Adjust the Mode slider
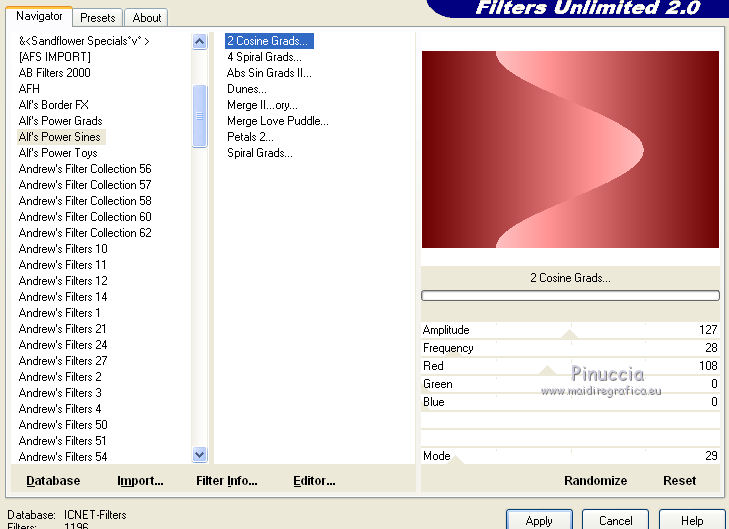The height and width of the screenshot is (529, 729). [570, 456]
